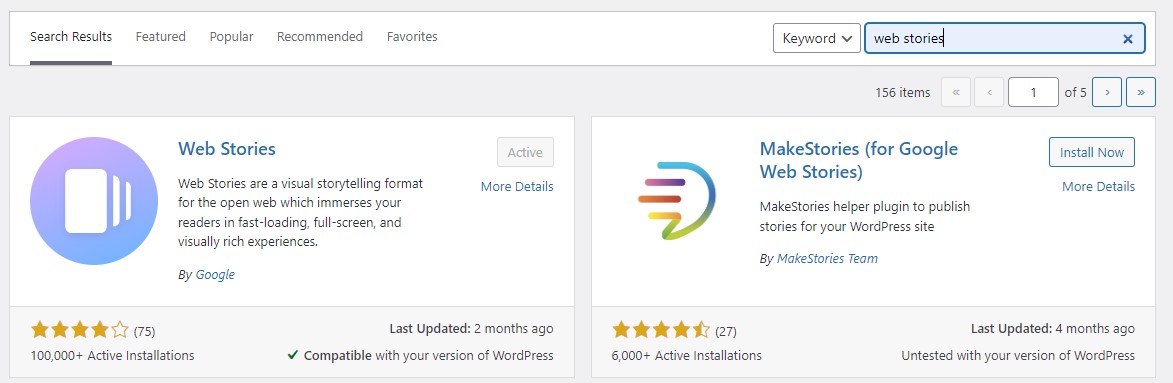Open the MakeStories Team author link
The width and height of the screenshot is (1173, 383).
point(827,258)
